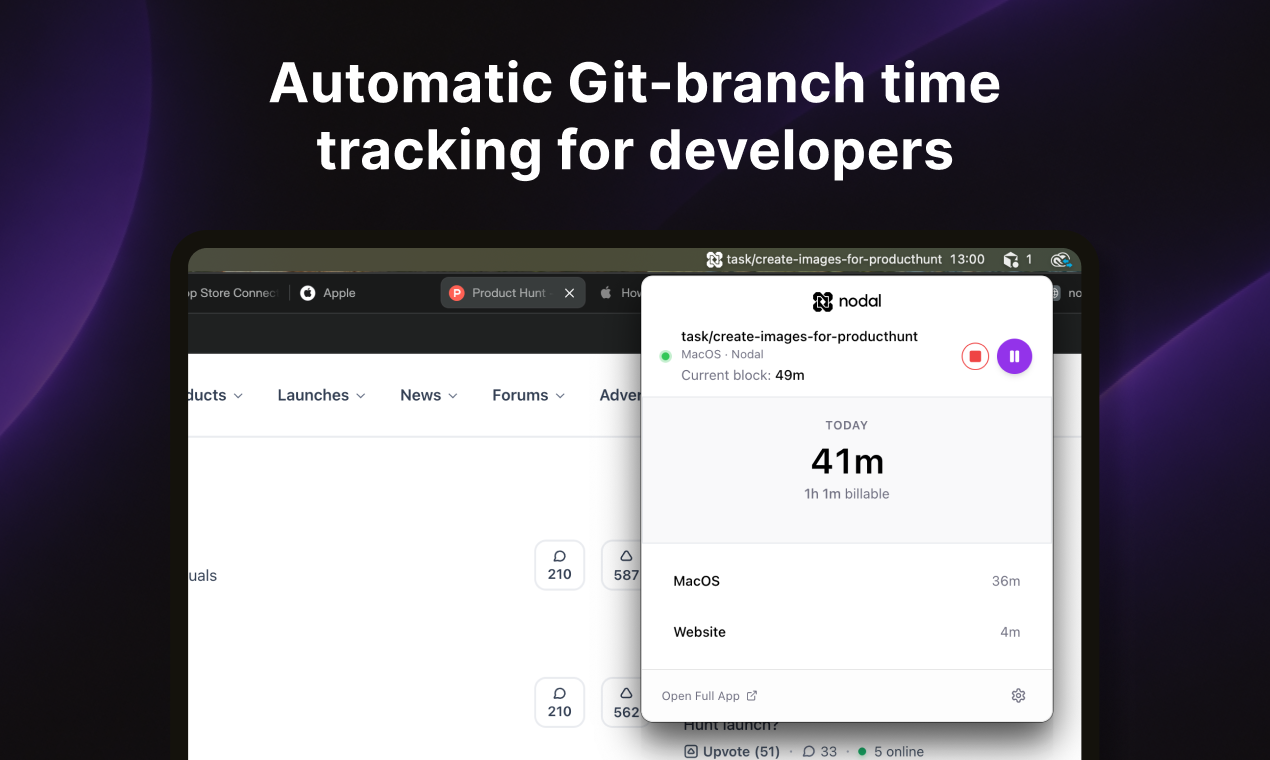Click the Apple tab favicon

click(x=308, y=293)
